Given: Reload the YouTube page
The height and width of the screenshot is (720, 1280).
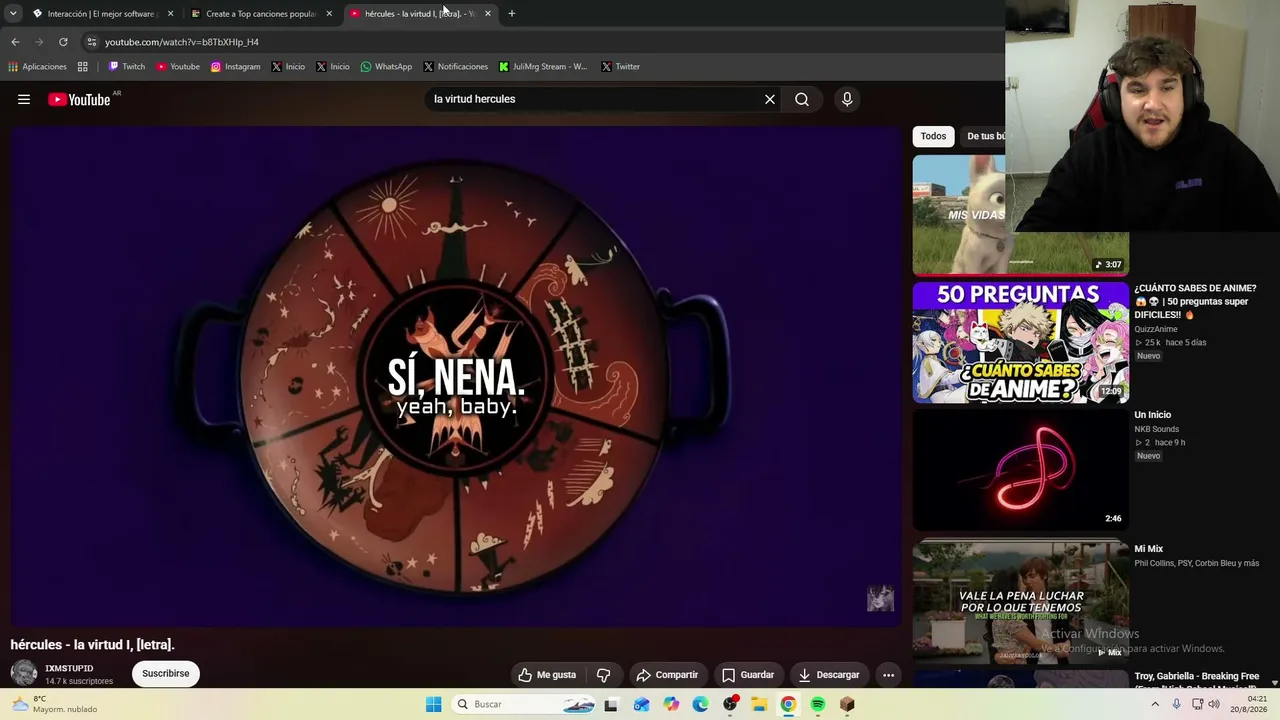Looking at the screenshot, I should tap(63, 42).
